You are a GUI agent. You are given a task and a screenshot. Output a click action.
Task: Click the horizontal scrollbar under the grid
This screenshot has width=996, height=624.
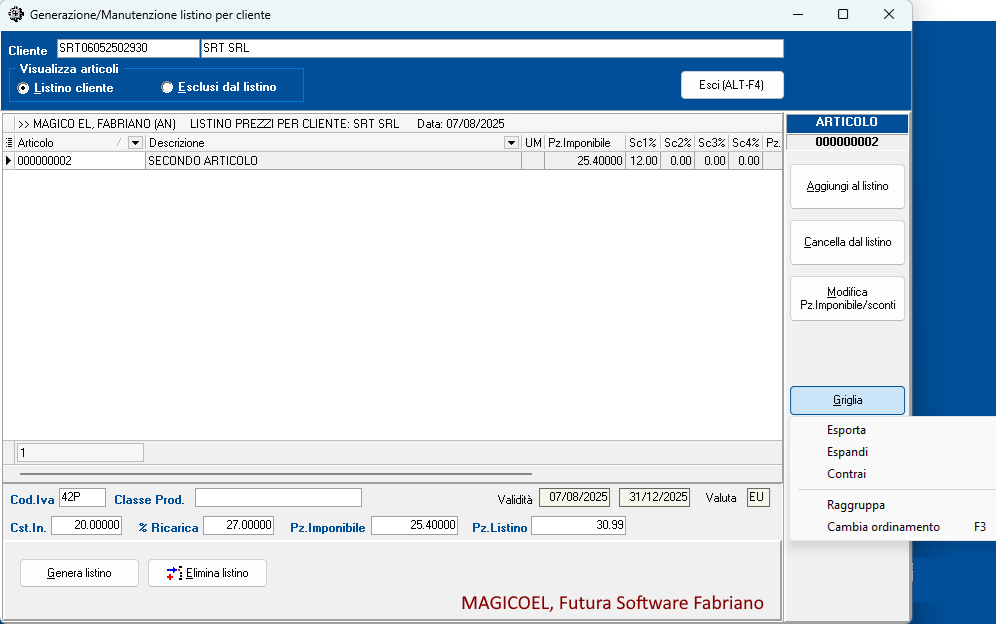pyautogui.click(x=276, y=473)
